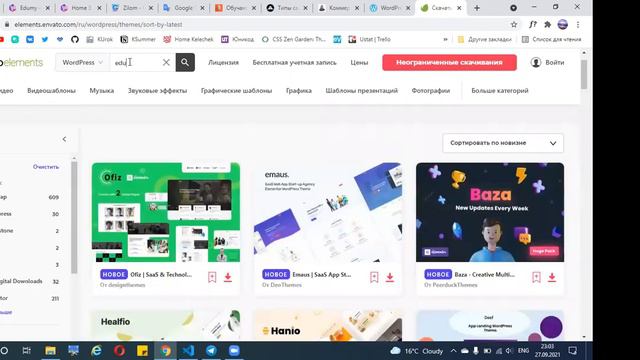This screenshot has width=640, height=360.
Task: Clear the search field with X icon
Action: pyautogui.click(x=166, y=62)
